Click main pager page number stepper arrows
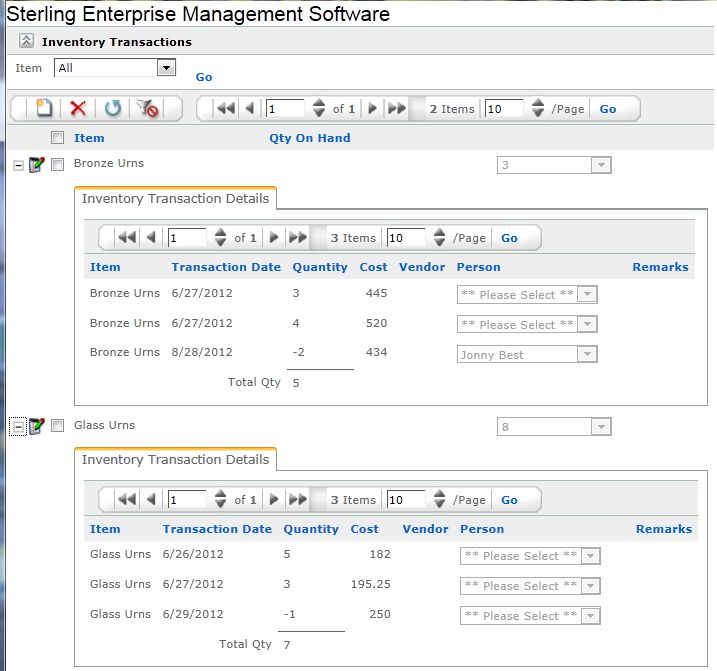717x671 pixels. (319, 108)
